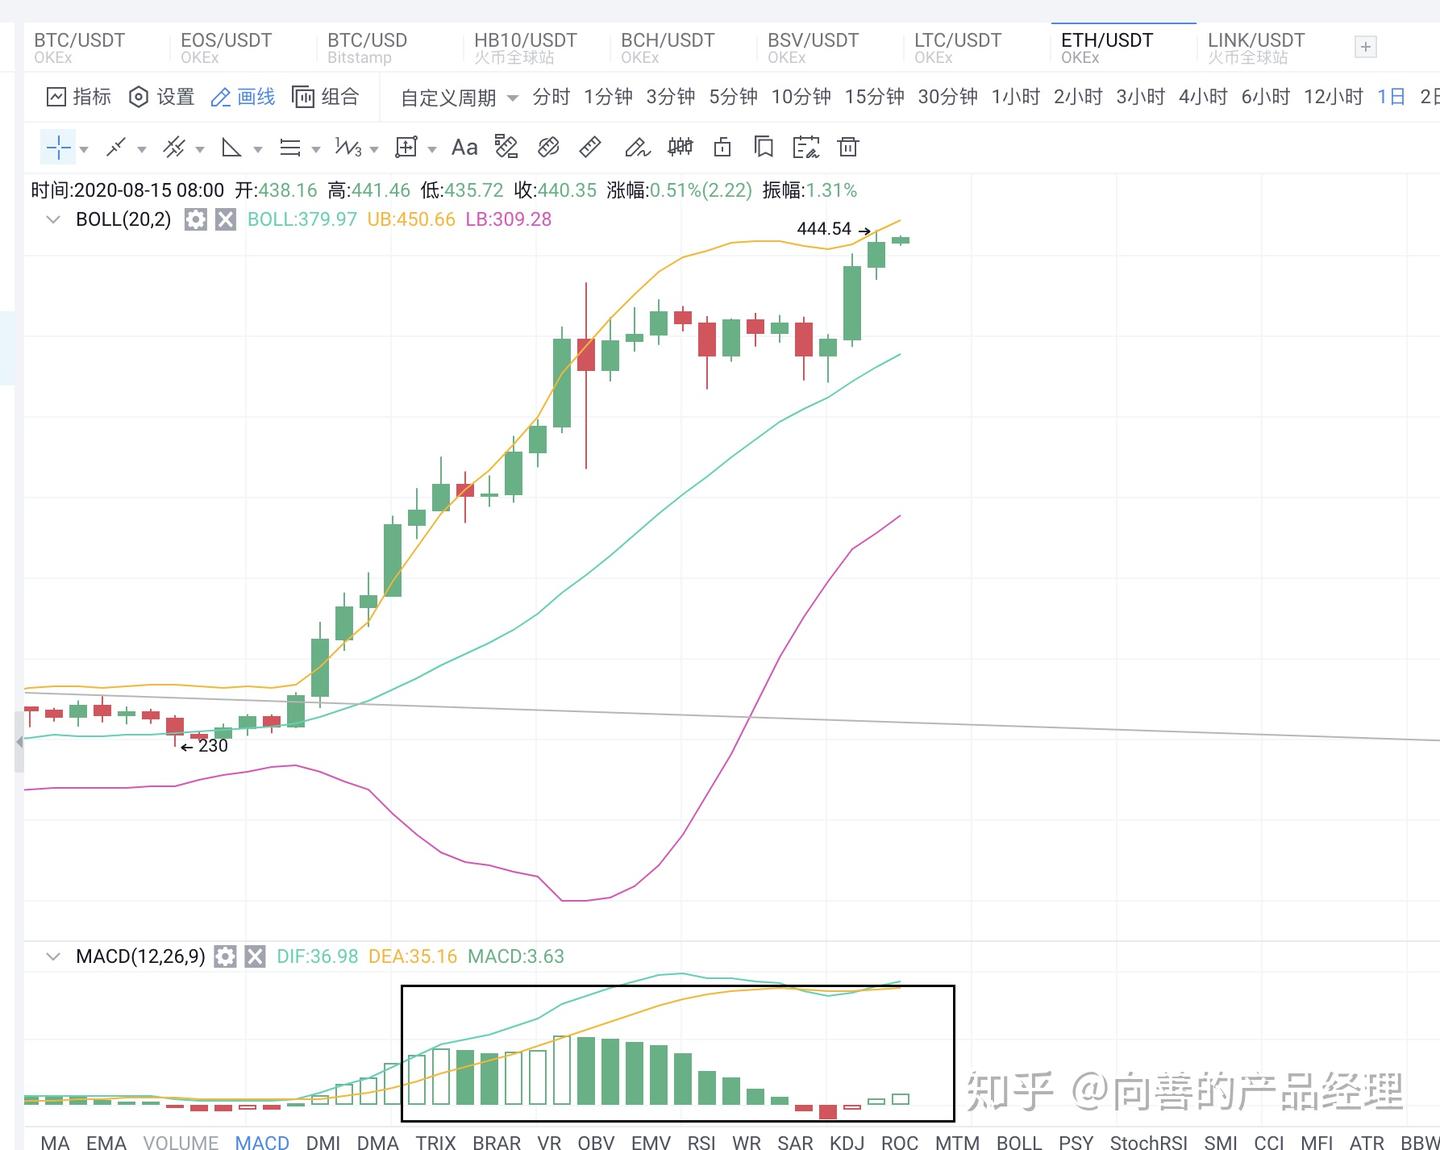Select the 1小时 timeframe option

point(1015,97)
